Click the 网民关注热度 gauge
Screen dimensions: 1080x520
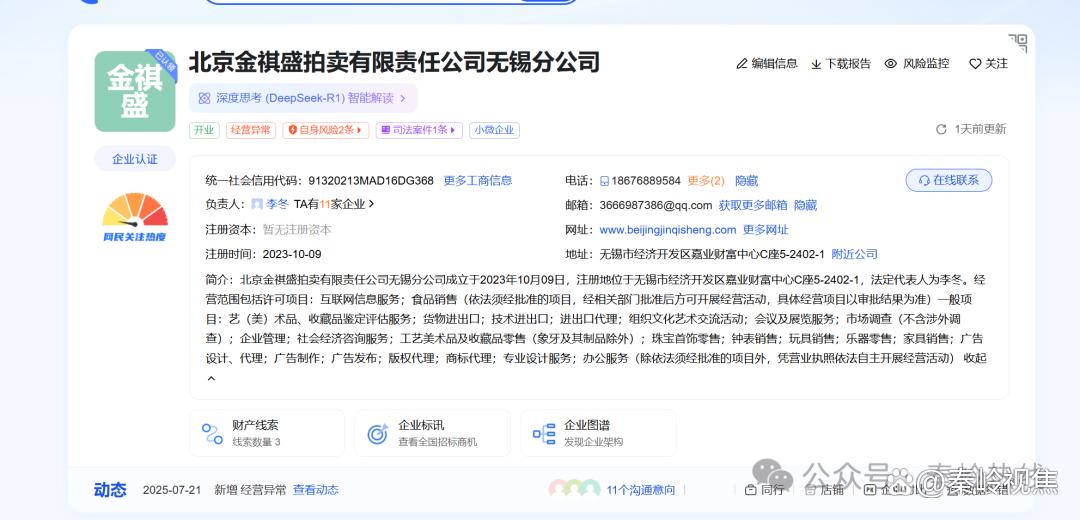(x=135, y=217)
